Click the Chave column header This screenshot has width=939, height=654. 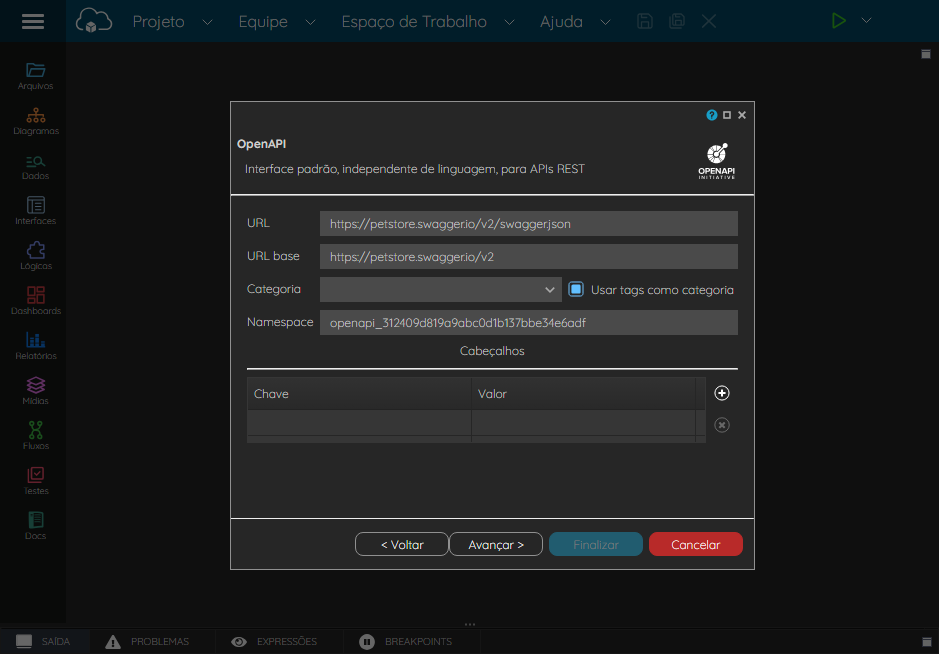click(359, 393)
